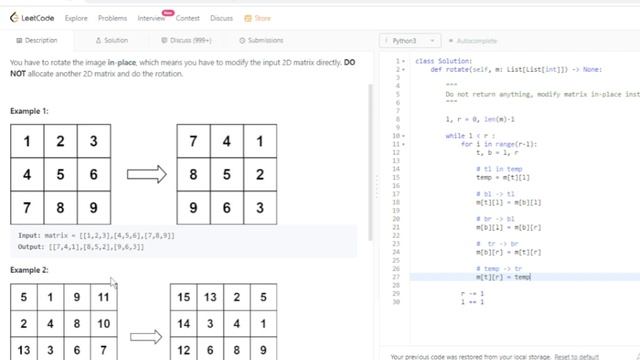This screenshot has height=360, width=640.
Task: Click code line 'm[t][l] = m[b][l]'
Action: coord(509,202)
